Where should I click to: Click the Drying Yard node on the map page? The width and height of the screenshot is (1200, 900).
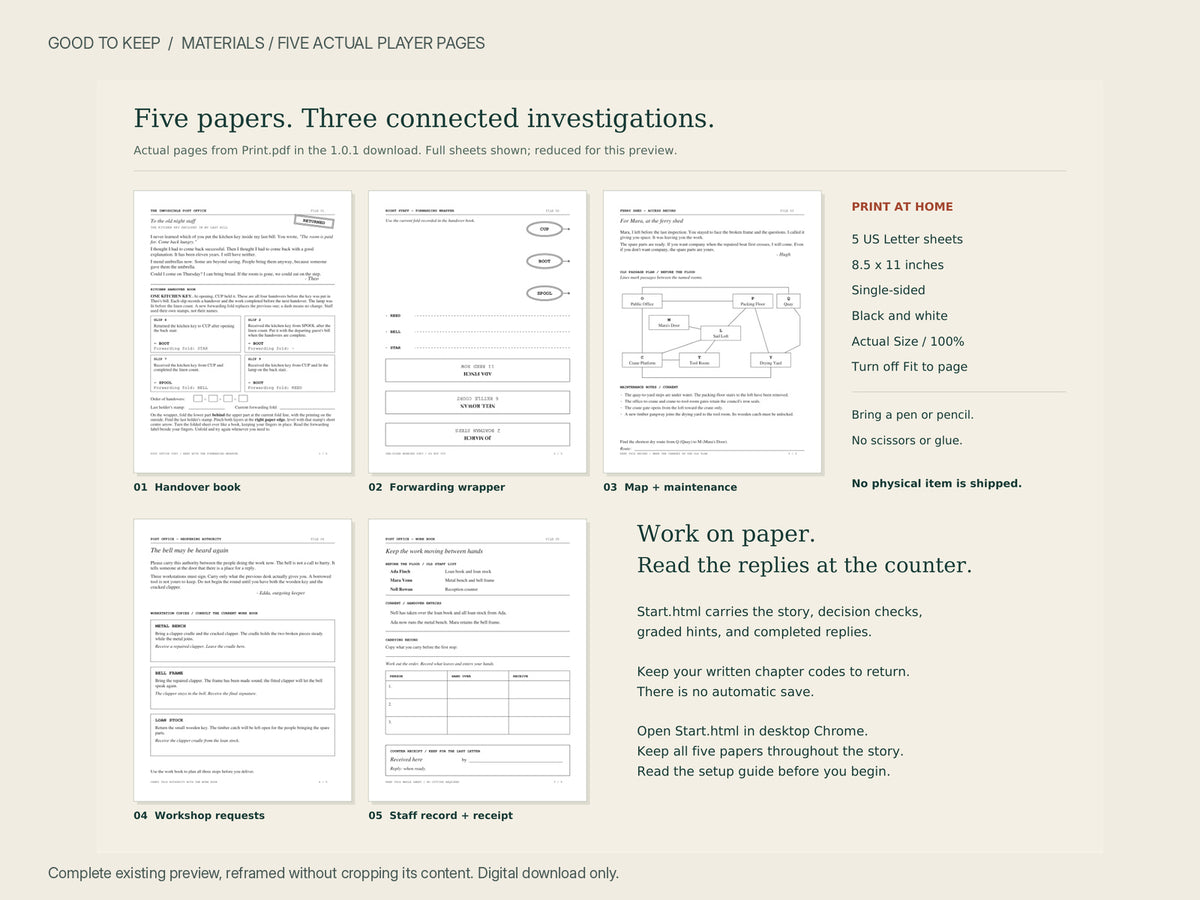[x=771, y=360]
